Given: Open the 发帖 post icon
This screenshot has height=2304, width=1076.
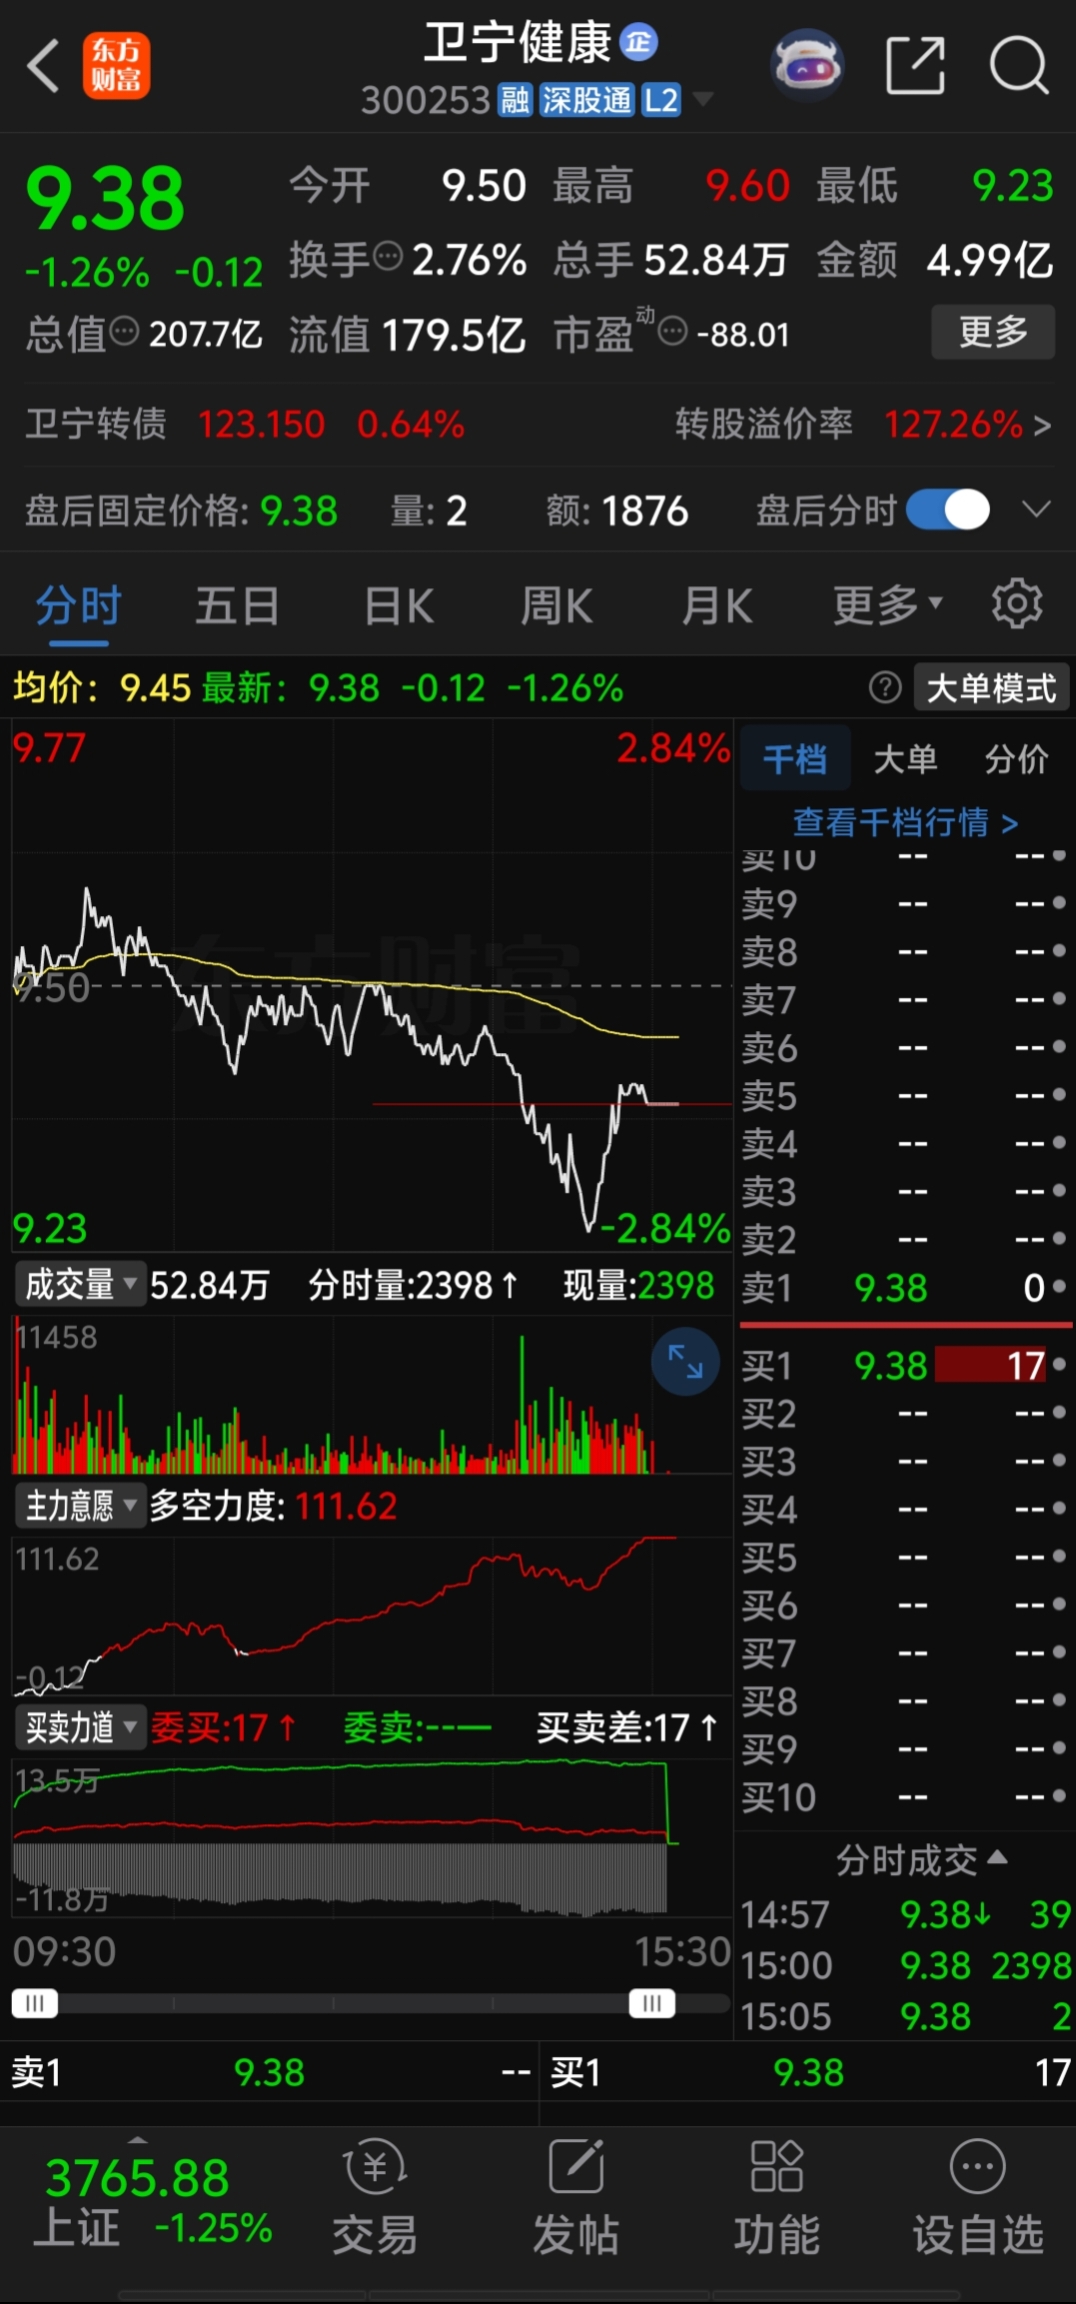Looking at the screenshot, I should pyautogui.click(x=576, y=2199).
